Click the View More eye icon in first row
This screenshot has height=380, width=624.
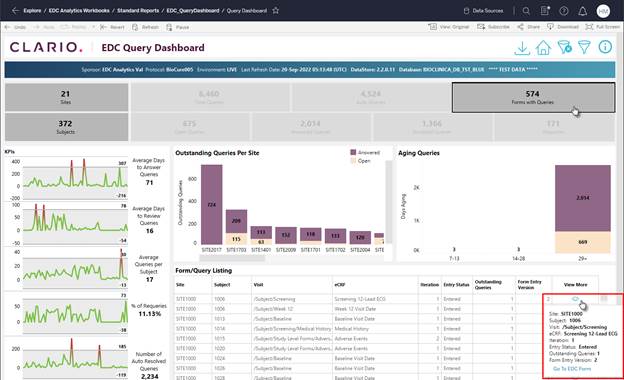tap(575, 299)
